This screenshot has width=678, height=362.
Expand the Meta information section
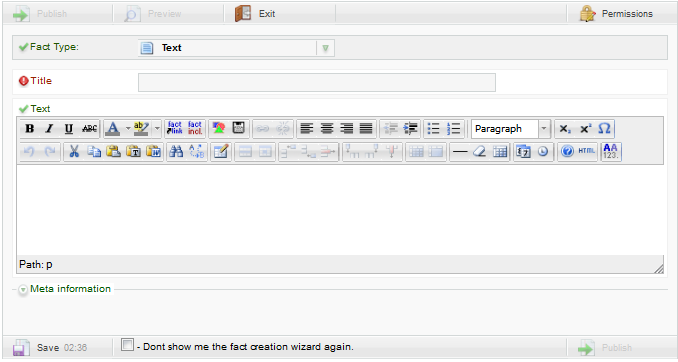tap(23, 289)
